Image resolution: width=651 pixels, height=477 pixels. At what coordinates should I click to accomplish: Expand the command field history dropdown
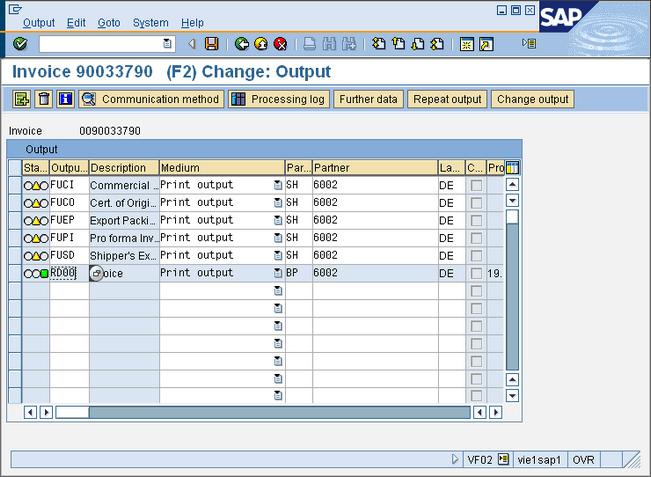[x=168, y=44]
